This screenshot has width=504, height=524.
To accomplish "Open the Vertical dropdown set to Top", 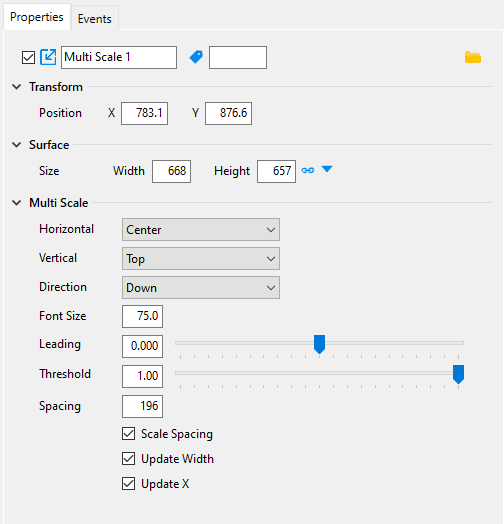I will click(x=201, y=259).
